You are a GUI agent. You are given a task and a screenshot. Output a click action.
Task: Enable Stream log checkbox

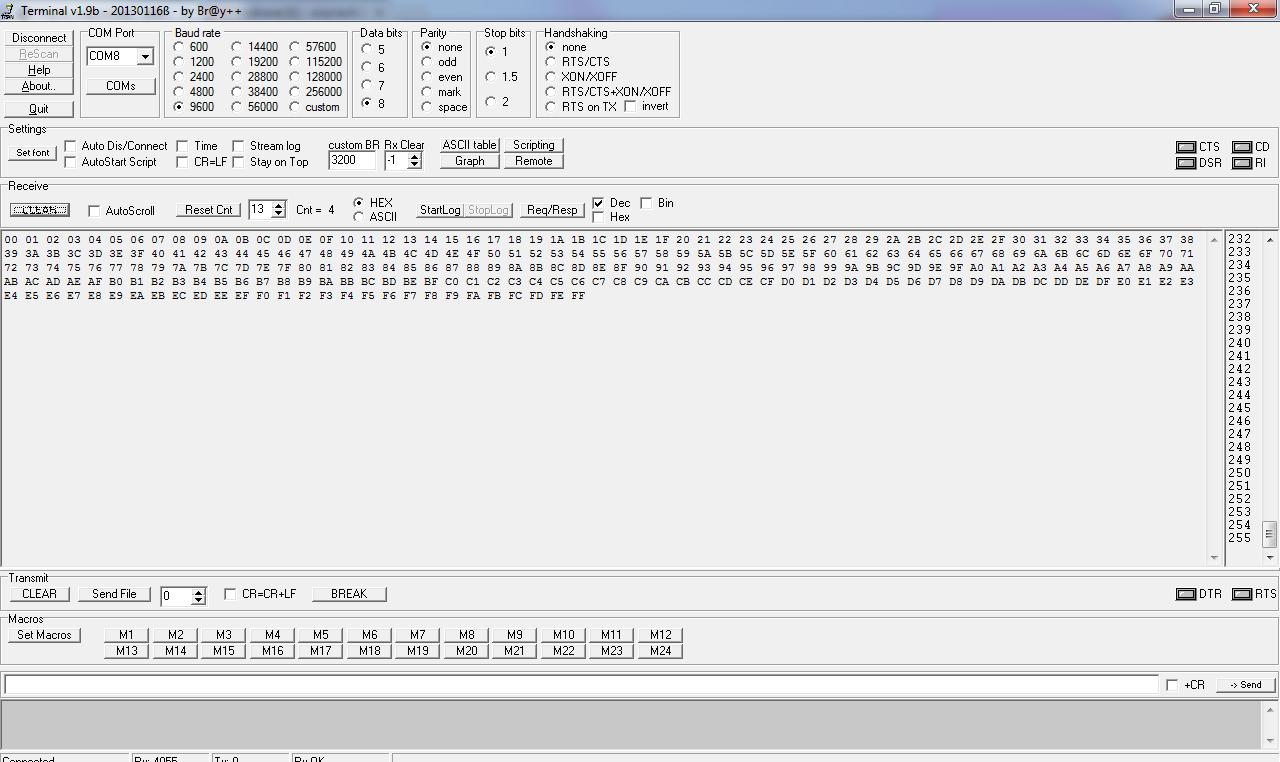click(x=238, y=146)
